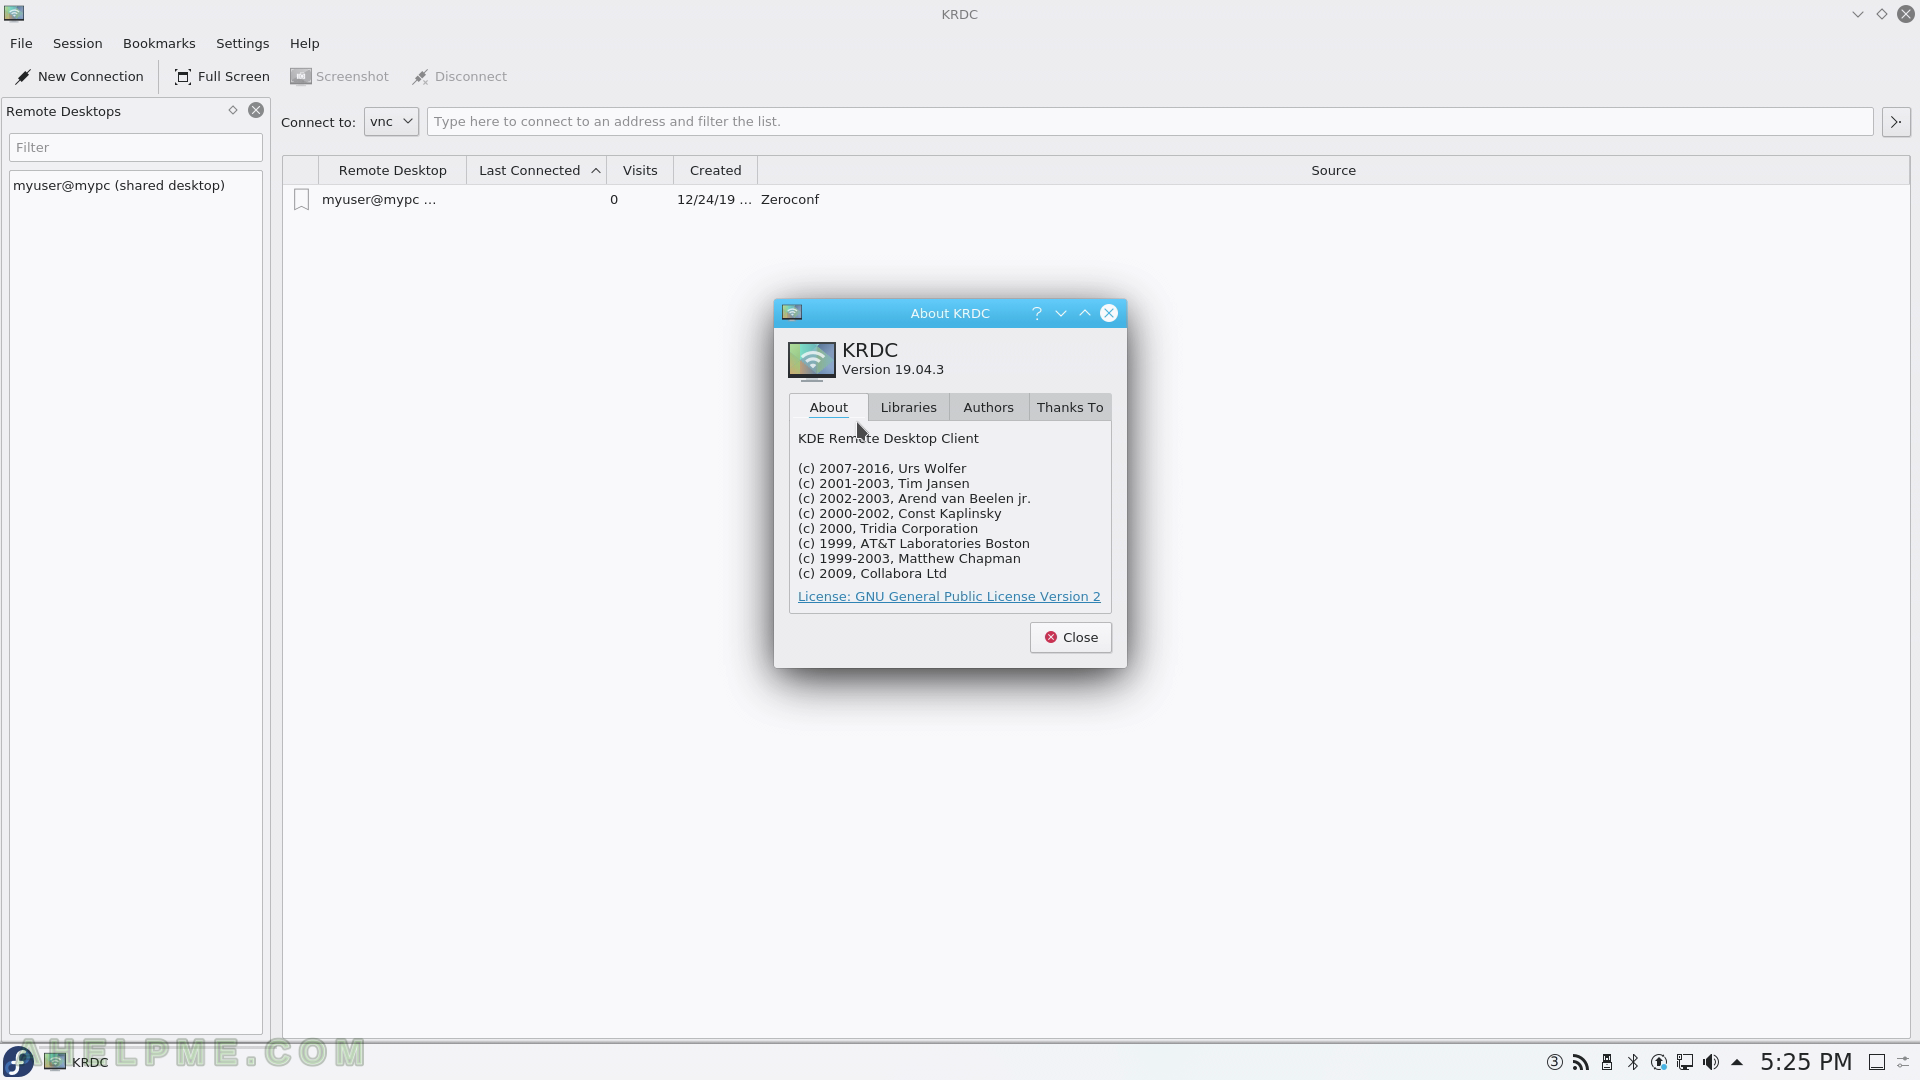Click the New Connection toolbar button
Screen dimensions: 1920x1080
click(x=79, y=77)
